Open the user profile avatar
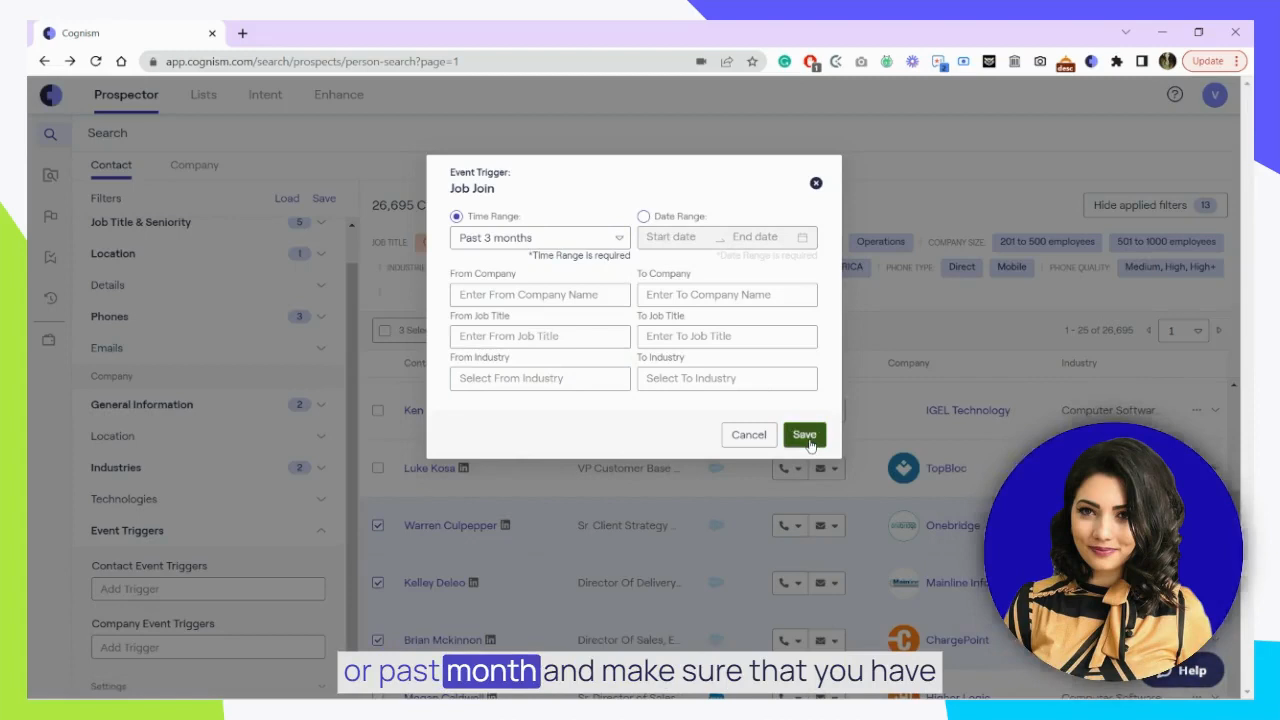1280x720 pixels. click(1215, 95)
